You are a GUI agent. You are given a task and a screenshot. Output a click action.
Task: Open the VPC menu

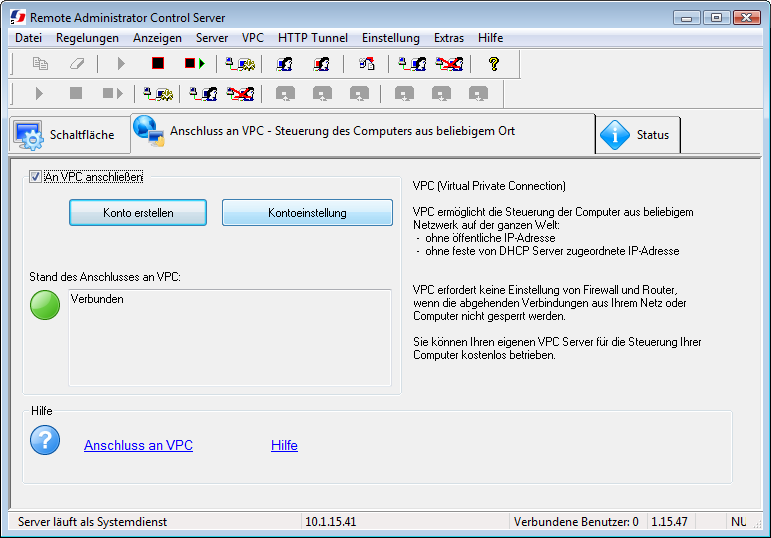pos(253,38)
